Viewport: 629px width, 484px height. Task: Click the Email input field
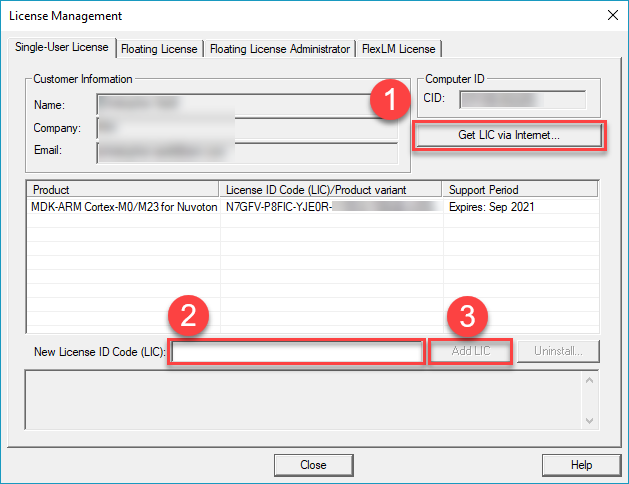[x=247, y=153]
